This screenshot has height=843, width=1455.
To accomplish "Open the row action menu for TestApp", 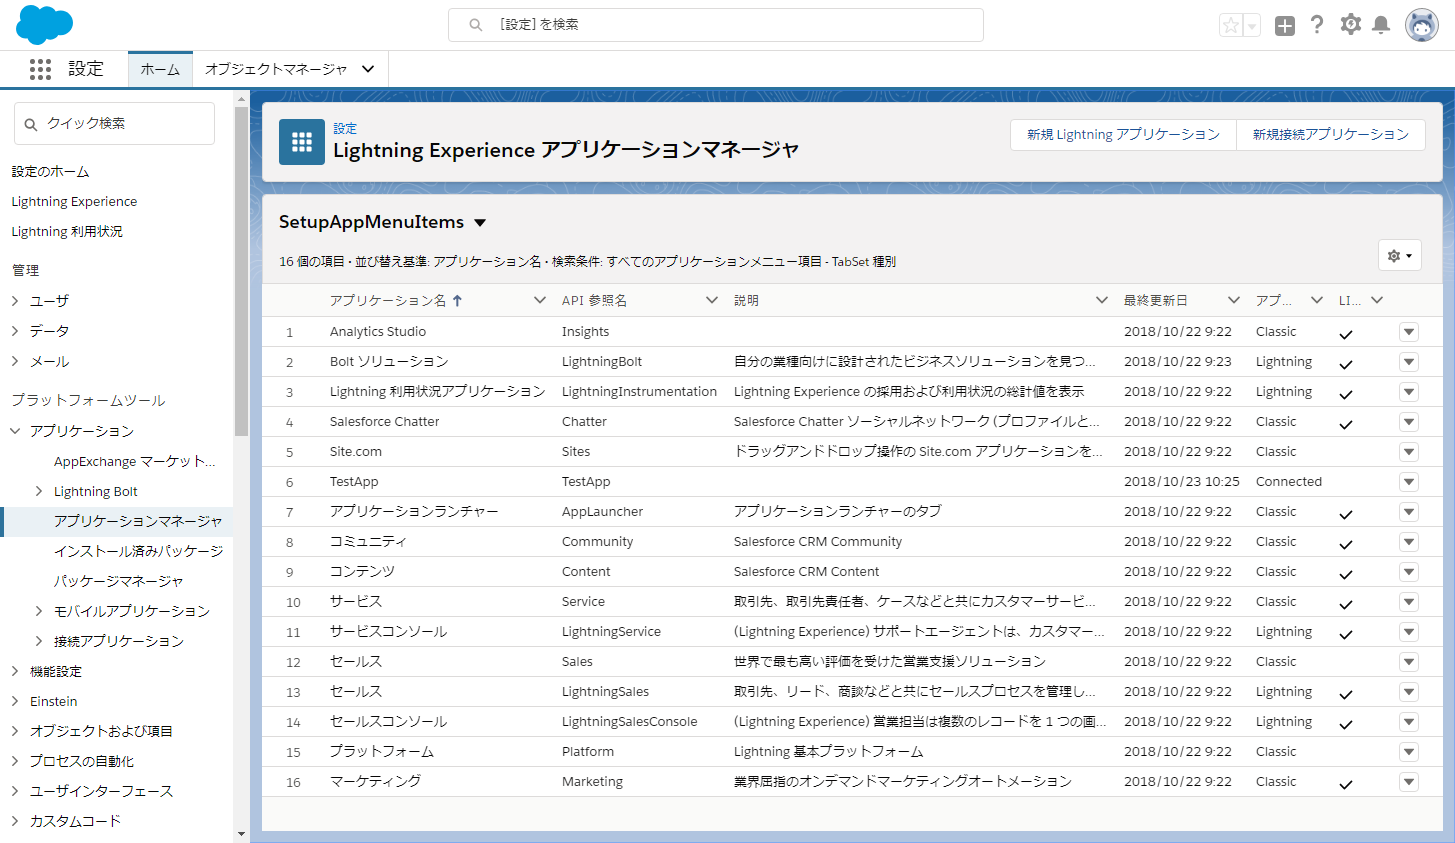I will coord(1408,481).
